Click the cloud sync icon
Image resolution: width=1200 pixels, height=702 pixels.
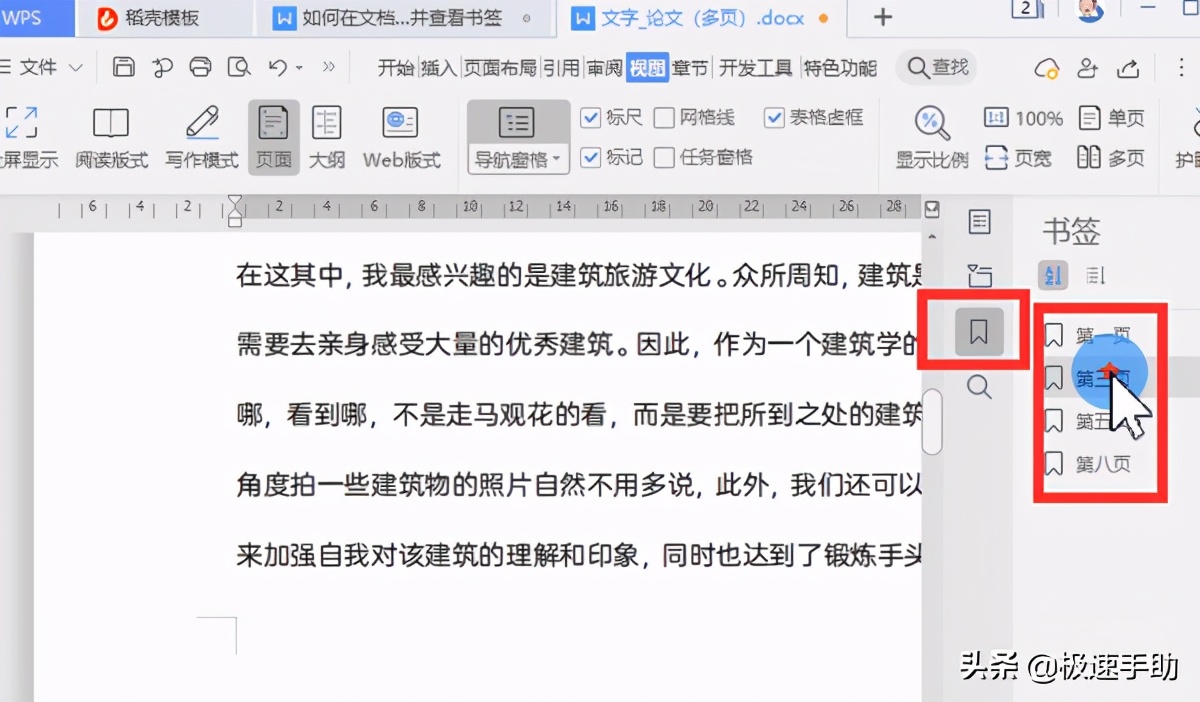[x=1047, y=68]
